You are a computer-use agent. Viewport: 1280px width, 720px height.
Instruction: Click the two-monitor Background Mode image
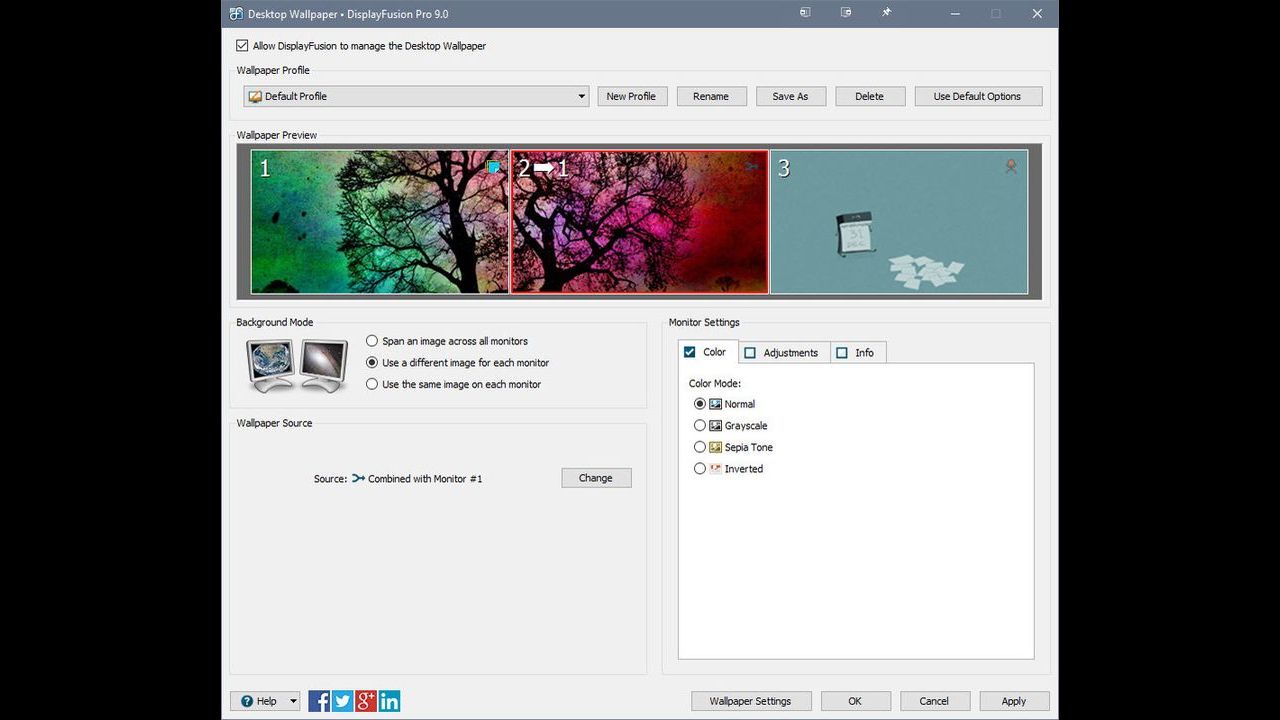pyautogui.click(x=297, y=365)
